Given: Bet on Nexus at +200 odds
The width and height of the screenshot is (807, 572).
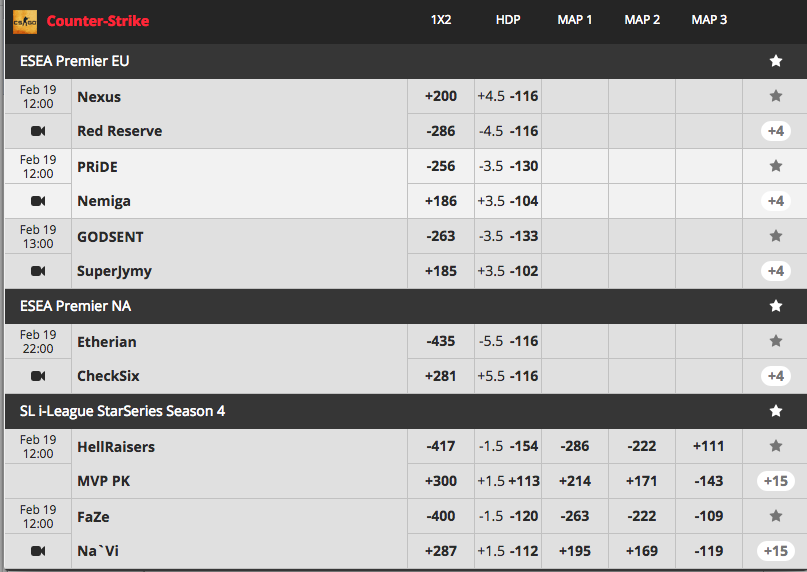Looking at the screenshot, I should 441,96.
